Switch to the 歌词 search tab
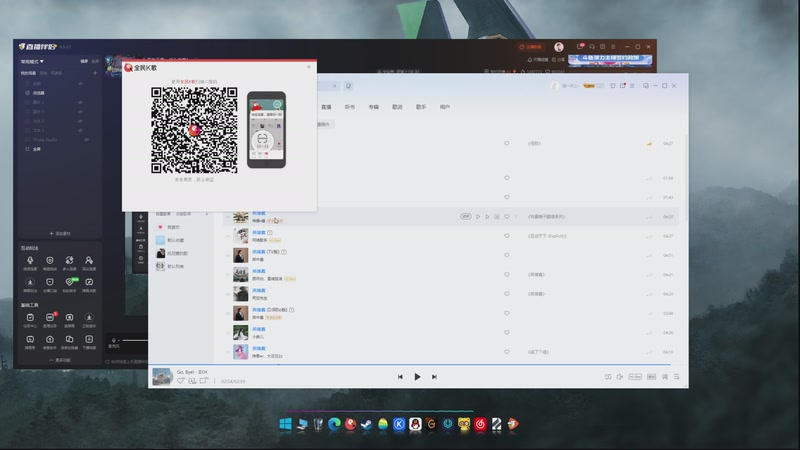Screen dimensions: 800x450 (397, 107)
